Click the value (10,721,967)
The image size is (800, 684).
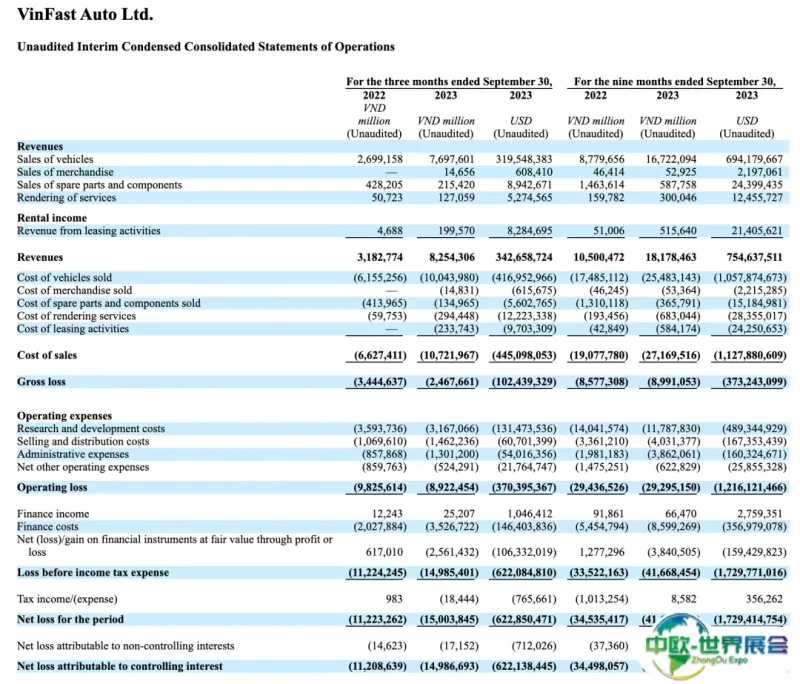pos(449,355)
